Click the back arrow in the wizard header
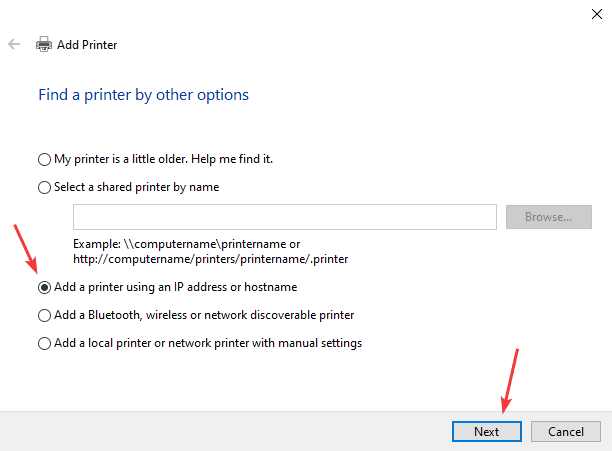Viewport: 612px width, 451px height. (x=14, y=45)
